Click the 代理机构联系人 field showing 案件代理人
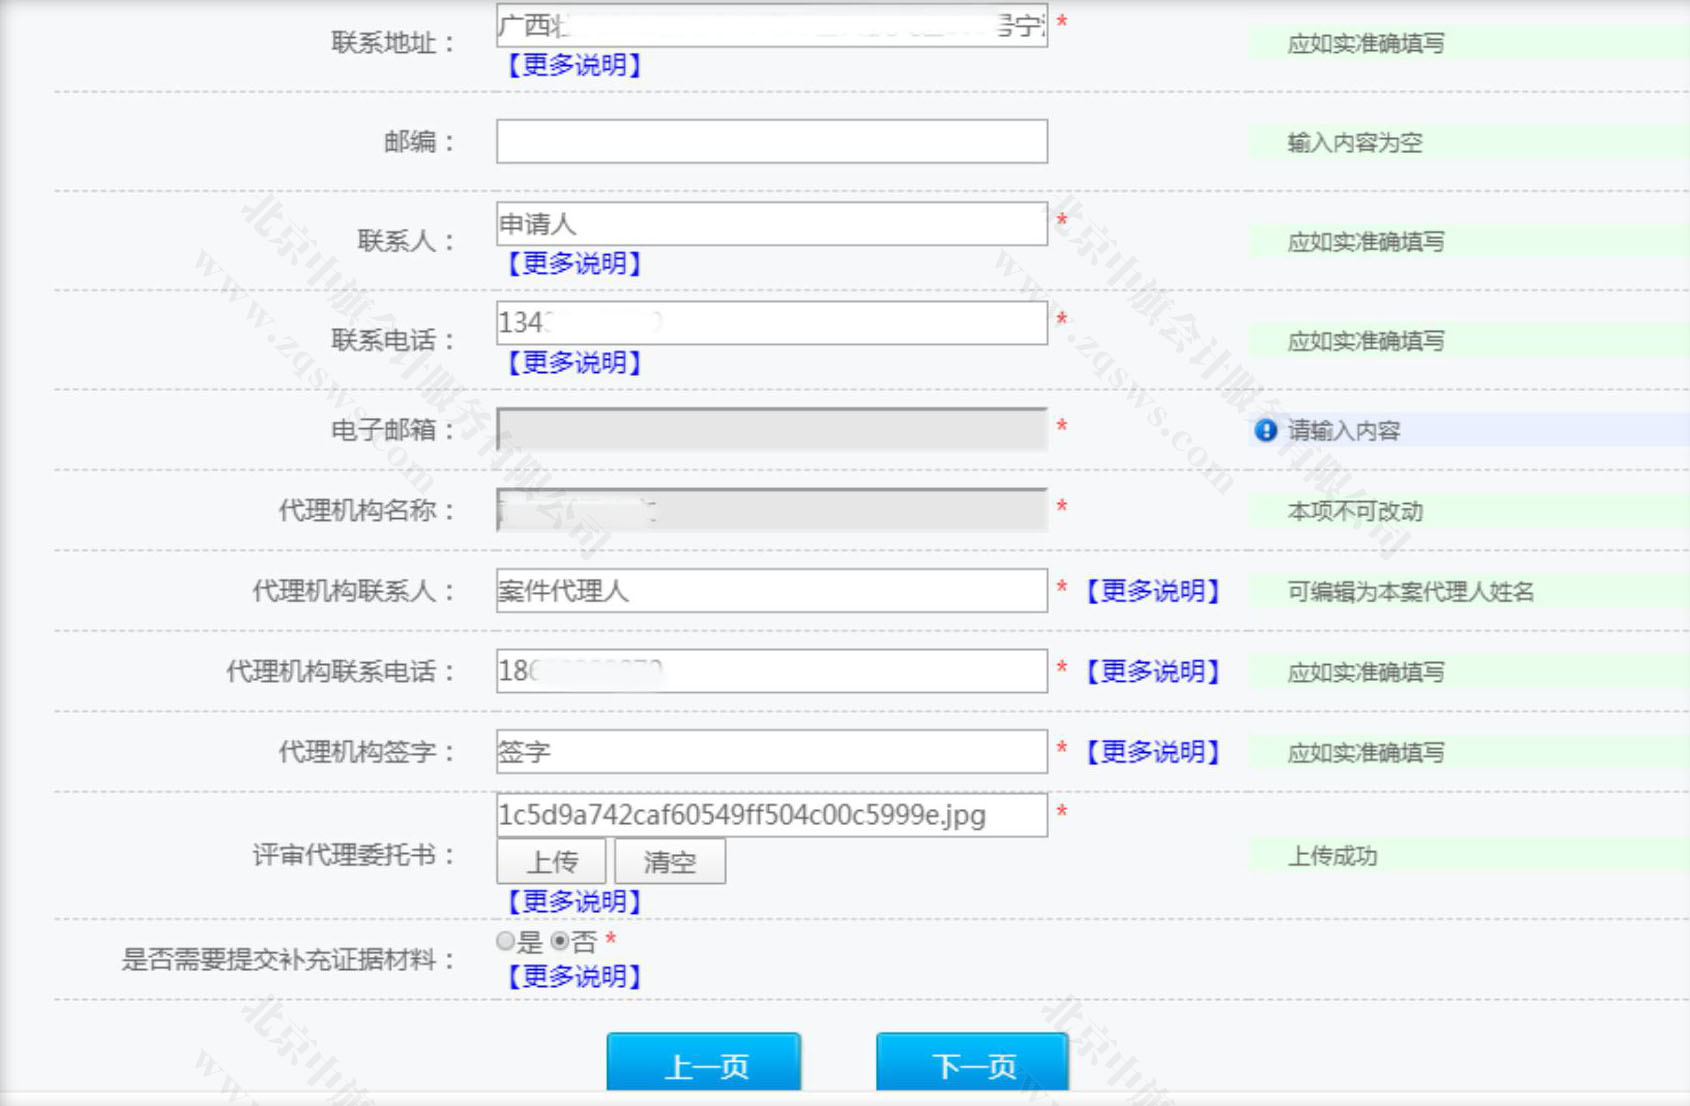 770,591
